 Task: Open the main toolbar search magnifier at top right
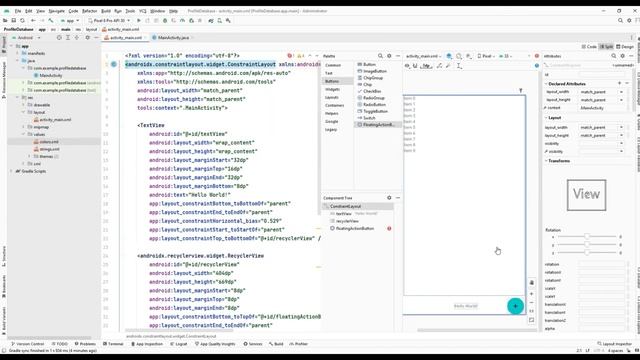(x=620, y=20)
